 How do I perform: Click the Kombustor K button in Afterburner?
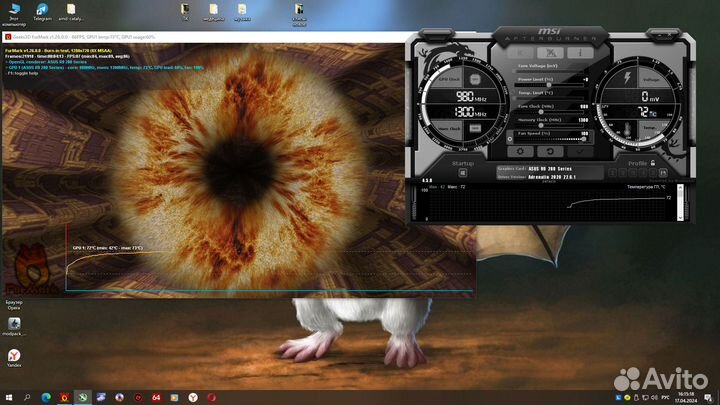550,53
